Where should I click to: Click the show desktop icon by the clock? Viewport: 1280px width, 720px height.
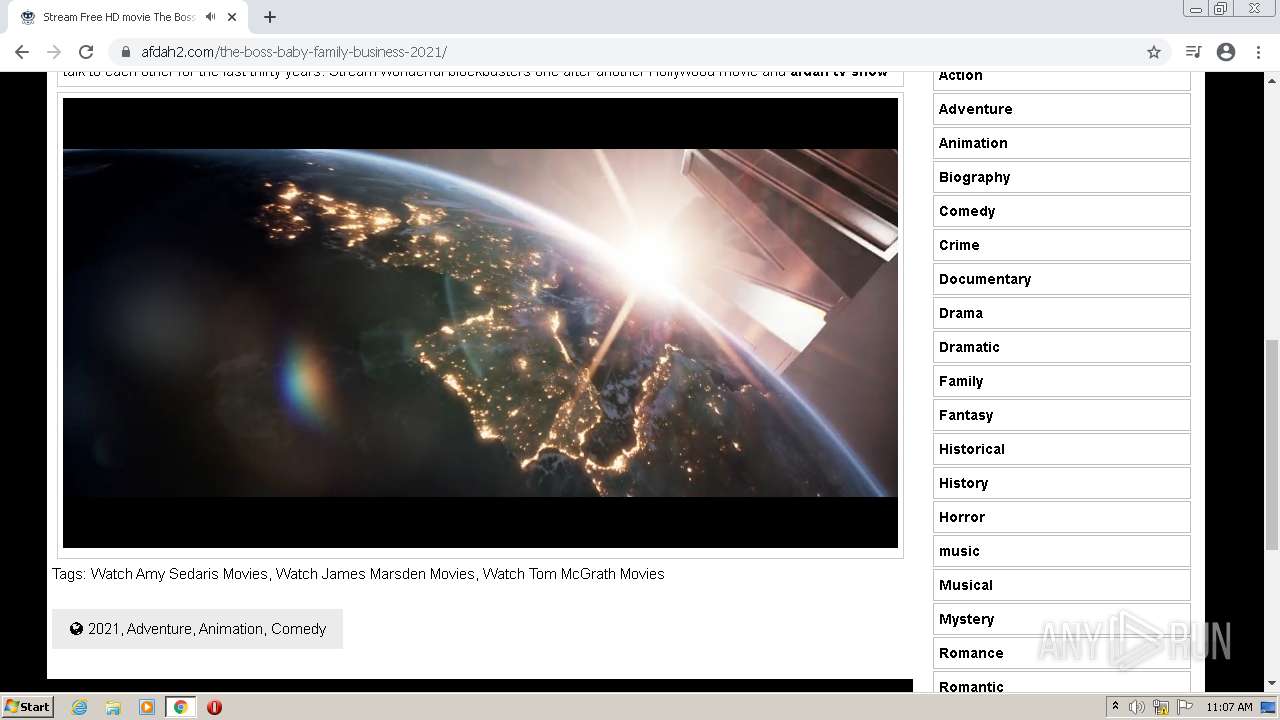click(x=1269, y=707)
